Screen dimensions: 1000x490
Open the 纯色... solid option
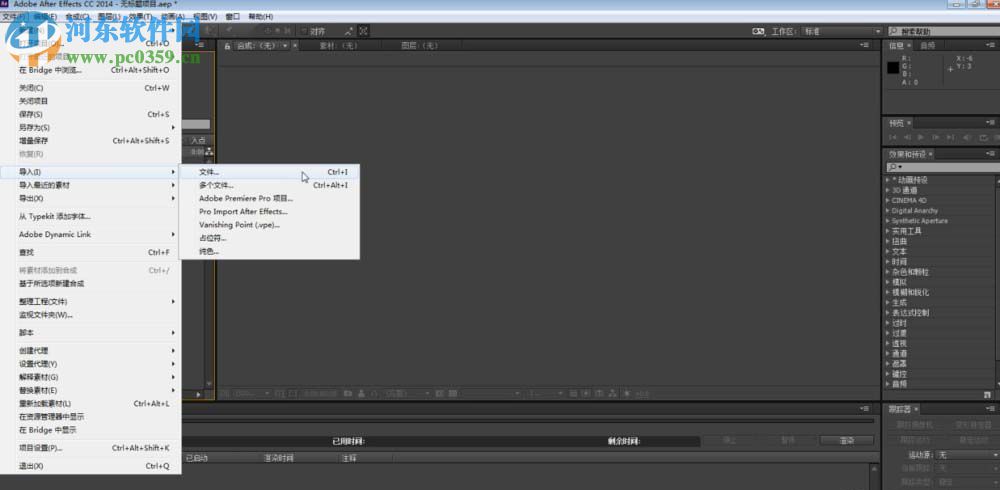[x=209, y=251]
